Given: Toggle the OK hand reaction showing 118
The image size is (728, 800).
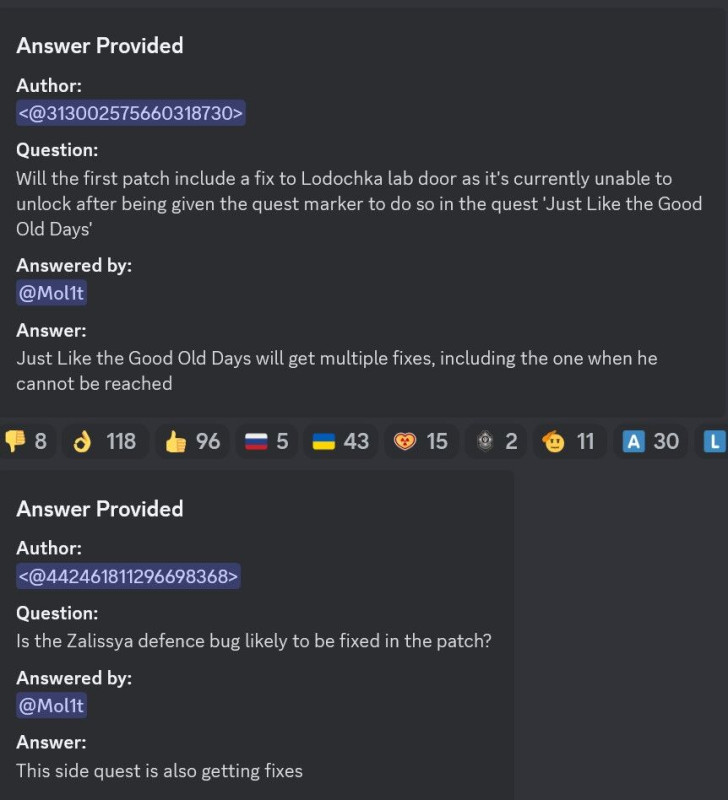Looking at the screenshot, I should [106, 441].
